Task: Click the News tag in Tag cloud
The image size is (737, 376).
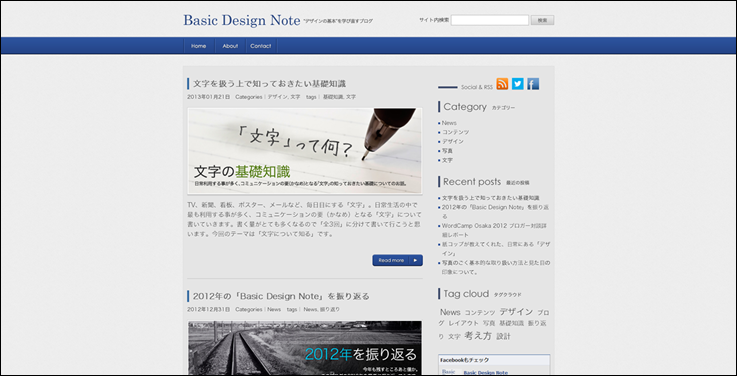Action: pos(450,312)
